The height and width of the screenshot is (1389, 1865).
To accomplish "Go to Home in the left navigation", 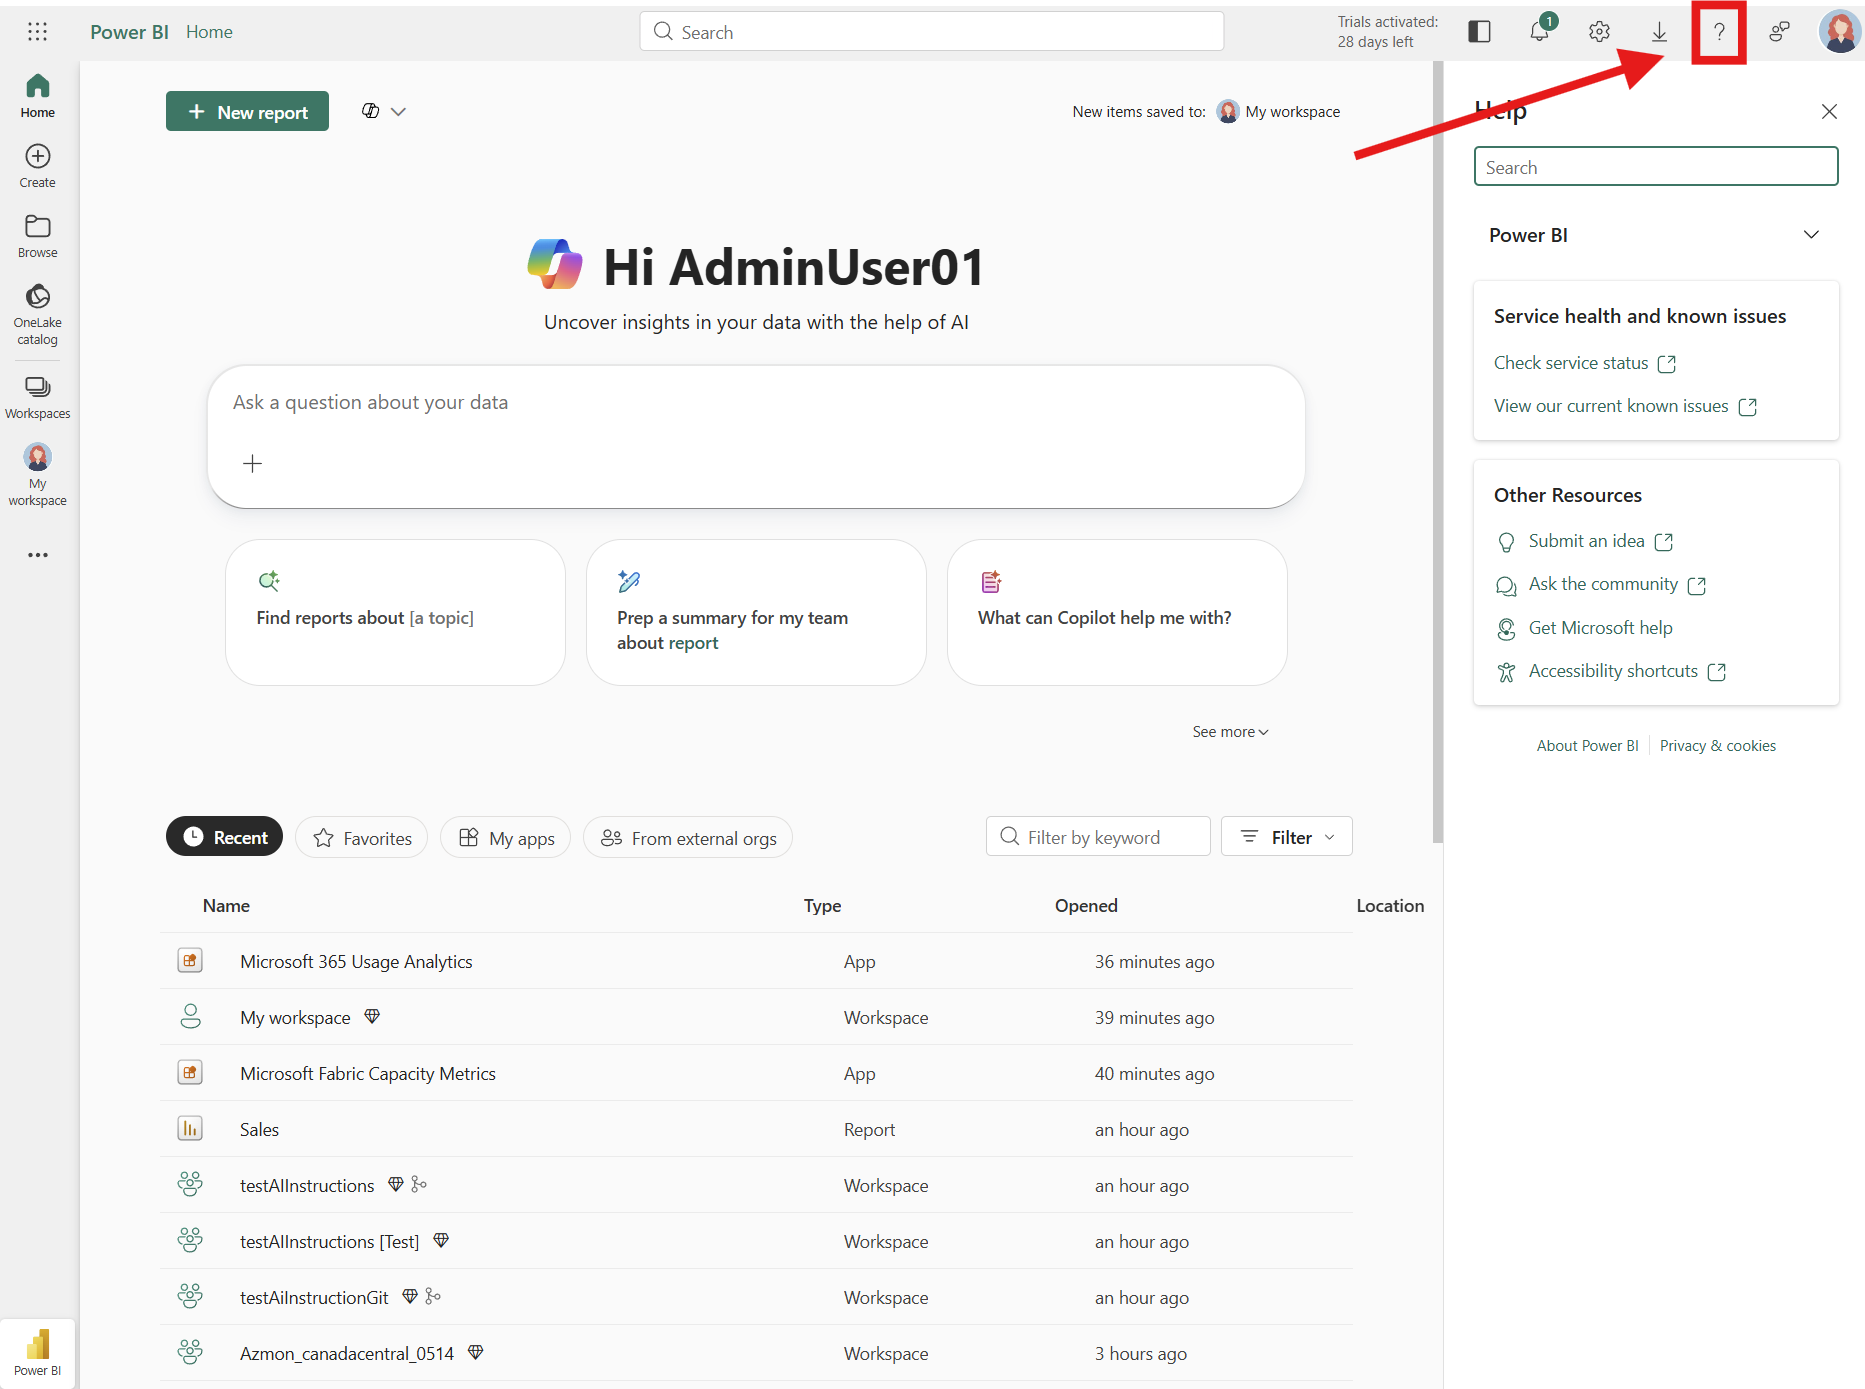I will click(38, 96).
